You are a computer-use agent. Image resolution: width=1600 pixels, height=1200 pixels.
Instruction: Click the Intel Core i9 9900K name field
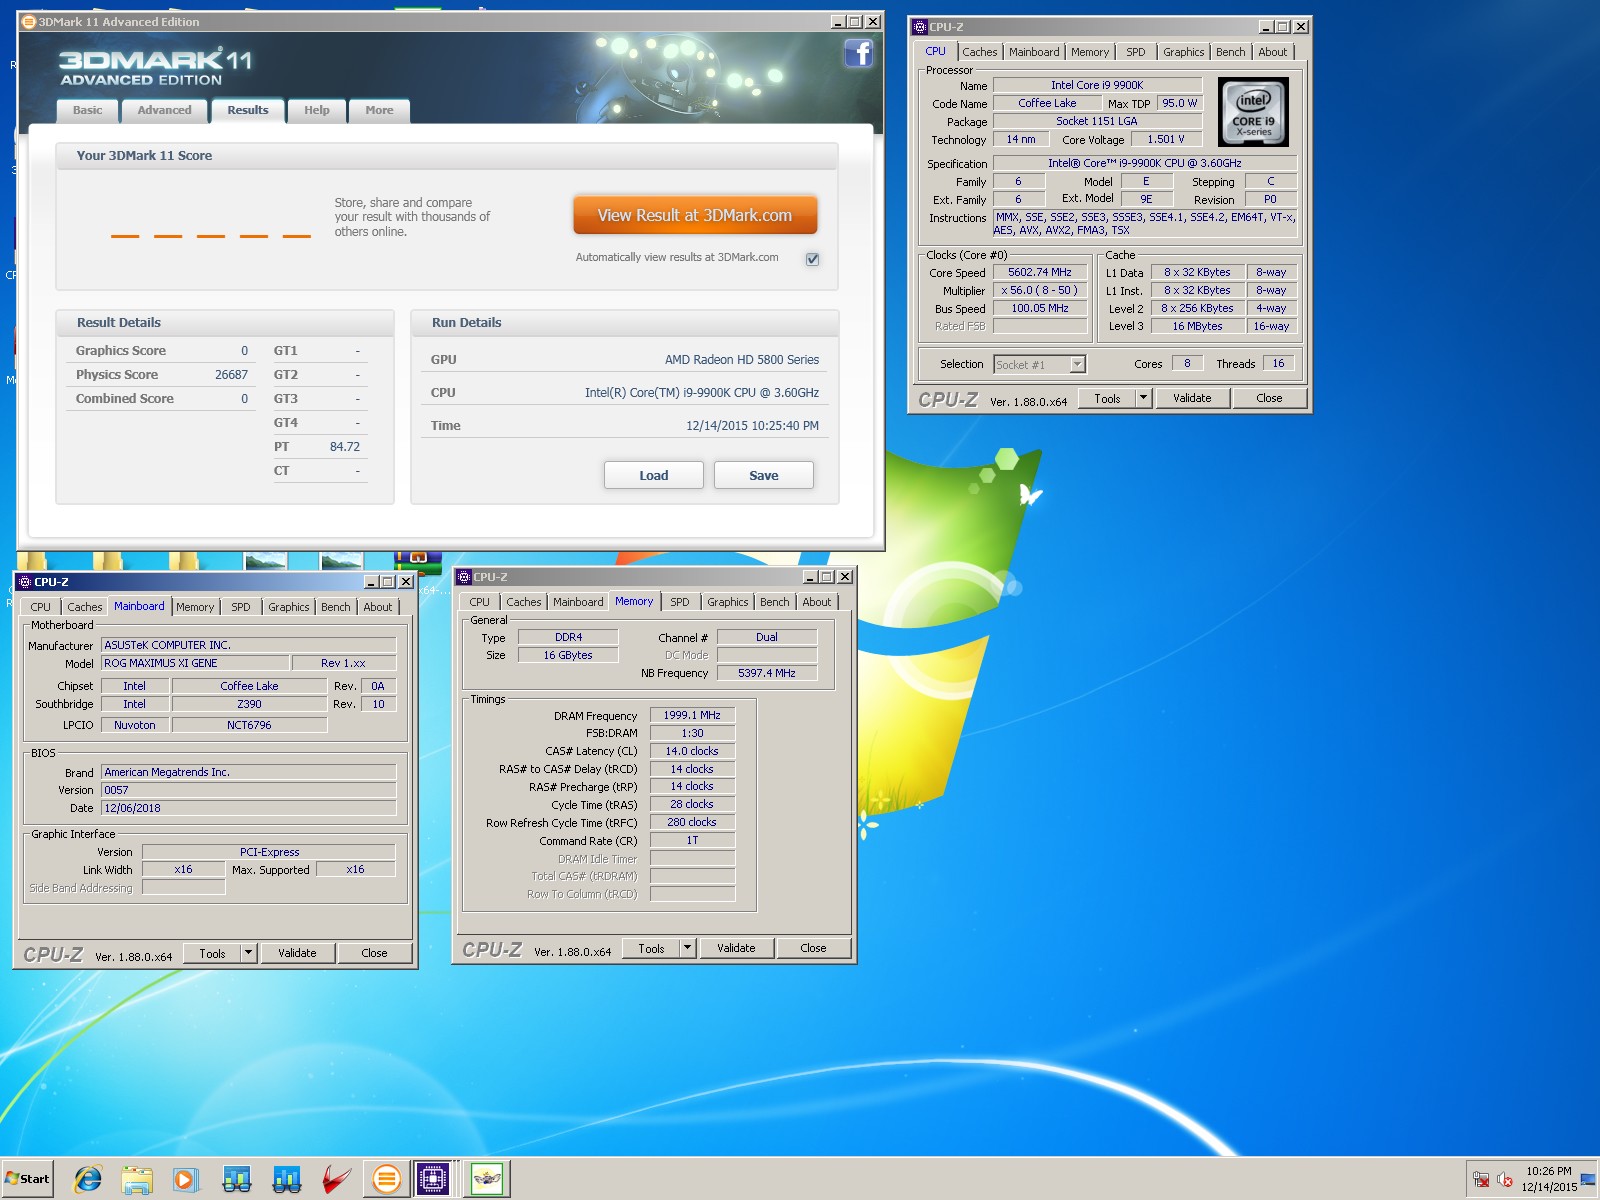(x=1096, y=85)
